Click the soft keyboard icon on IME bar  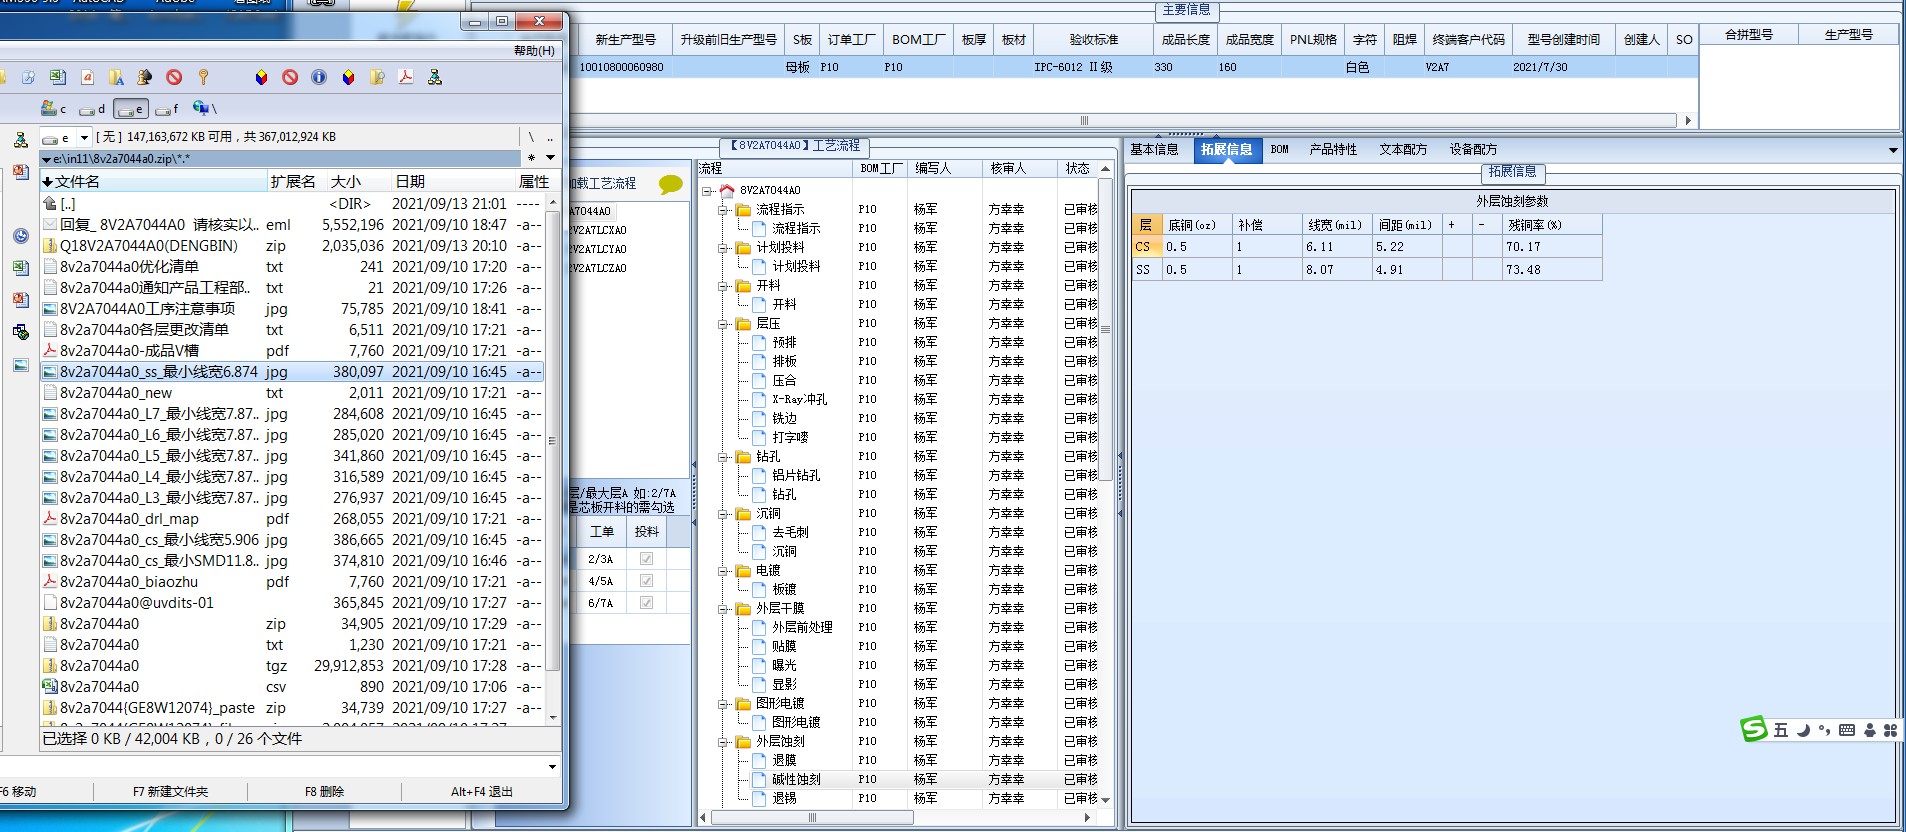click(1846, 730)
